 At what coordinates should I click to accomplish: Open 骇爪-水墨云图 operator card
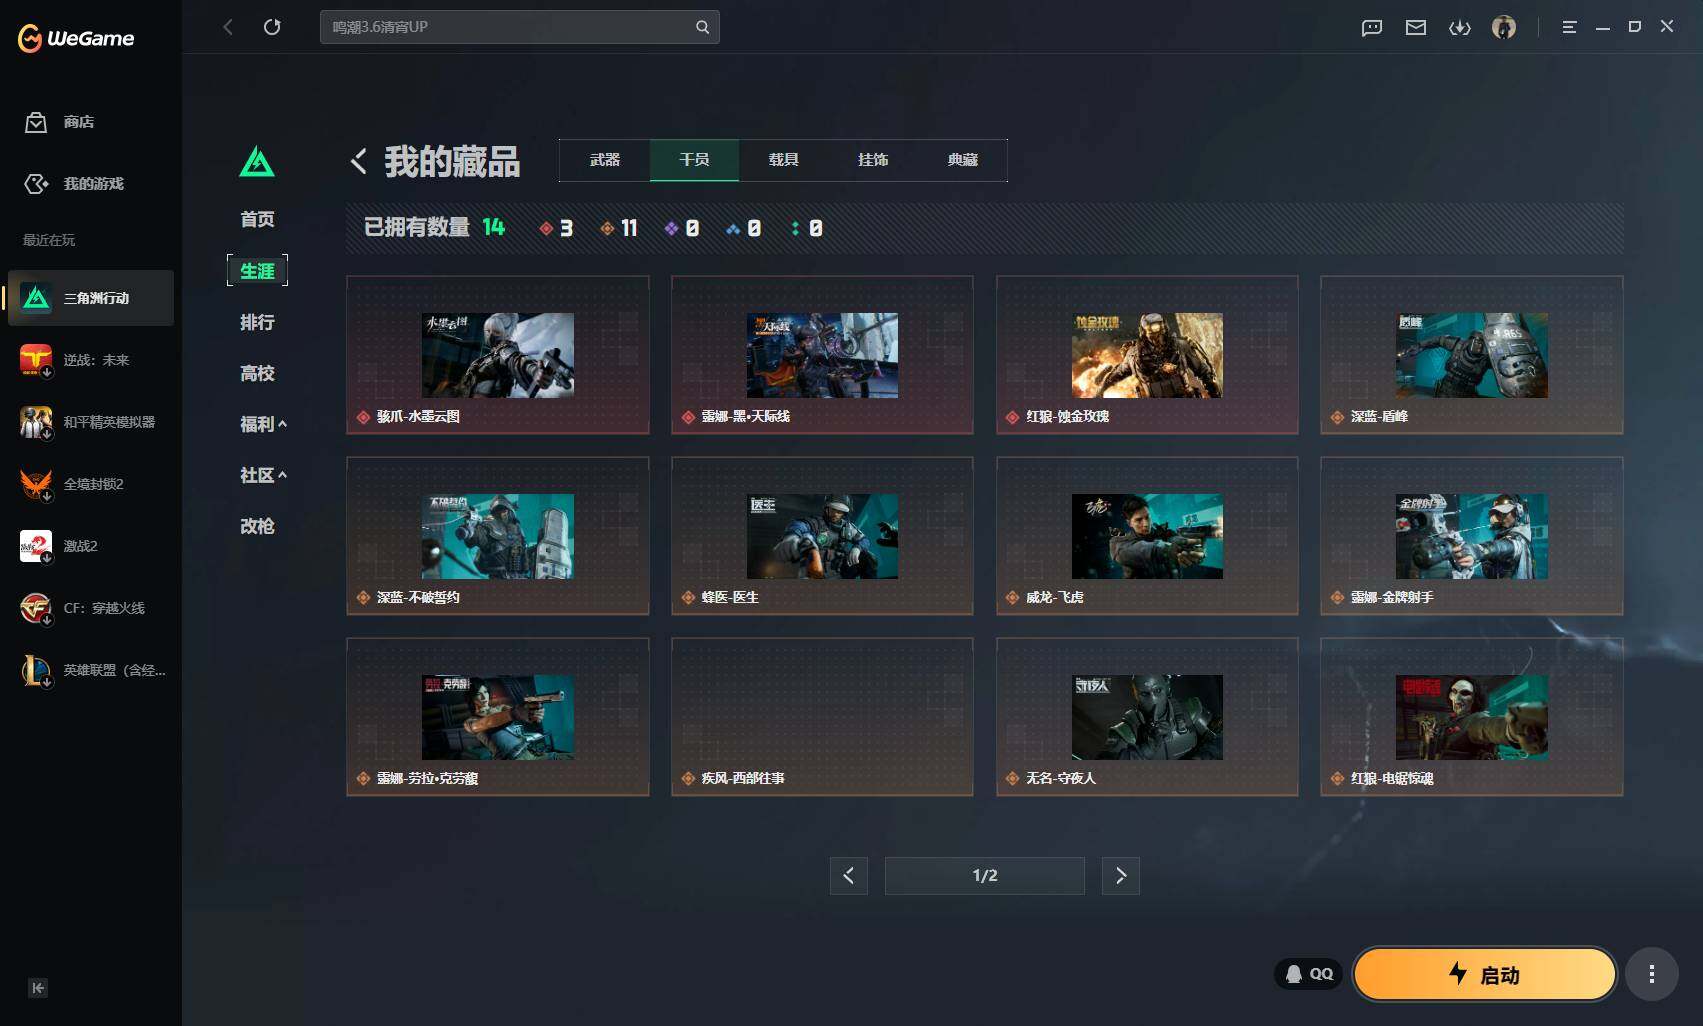point(498,355)
